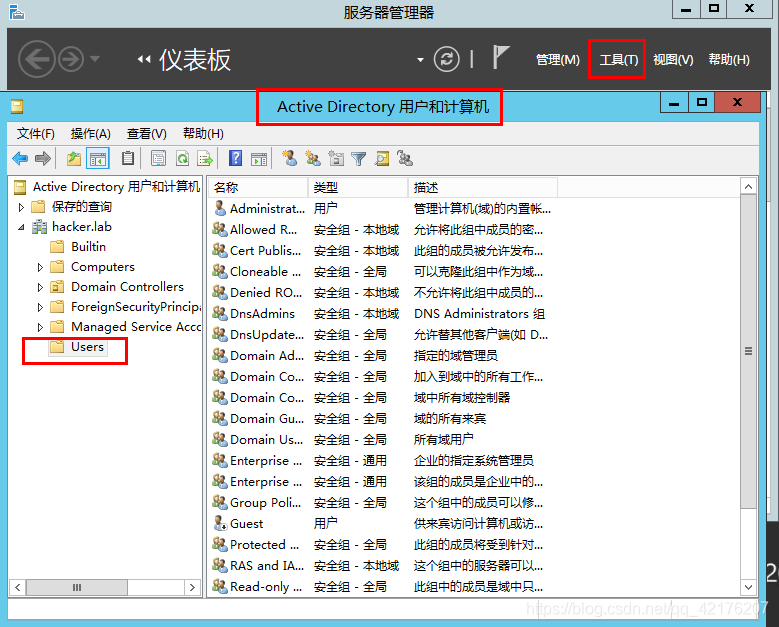
Task: Sort by 类型 column header
Action: point(358,187)
